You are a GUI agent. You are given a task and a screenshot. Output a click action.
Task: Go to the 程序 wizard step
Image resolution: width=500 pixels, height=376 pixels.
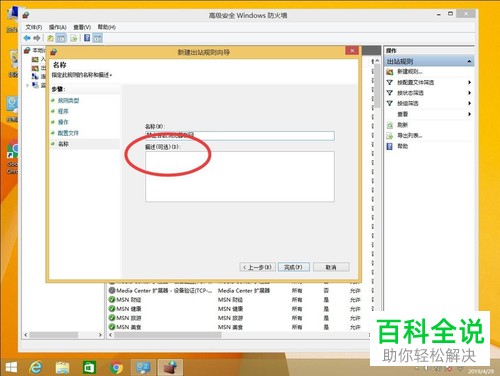tap(63, 111)
